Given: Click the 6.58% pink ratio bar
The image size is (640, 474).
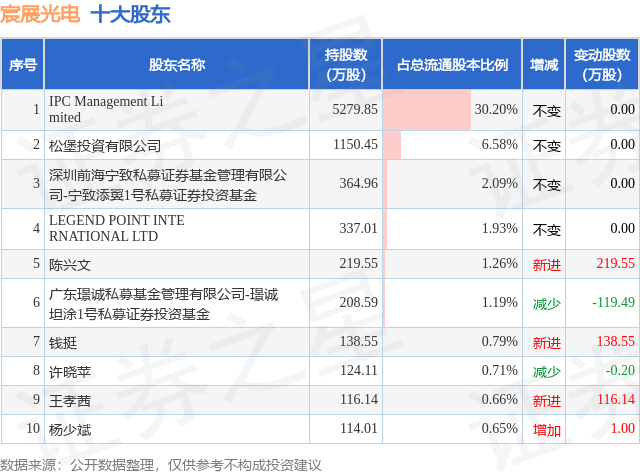Looking at the screenshot, I should pos(392,145).
